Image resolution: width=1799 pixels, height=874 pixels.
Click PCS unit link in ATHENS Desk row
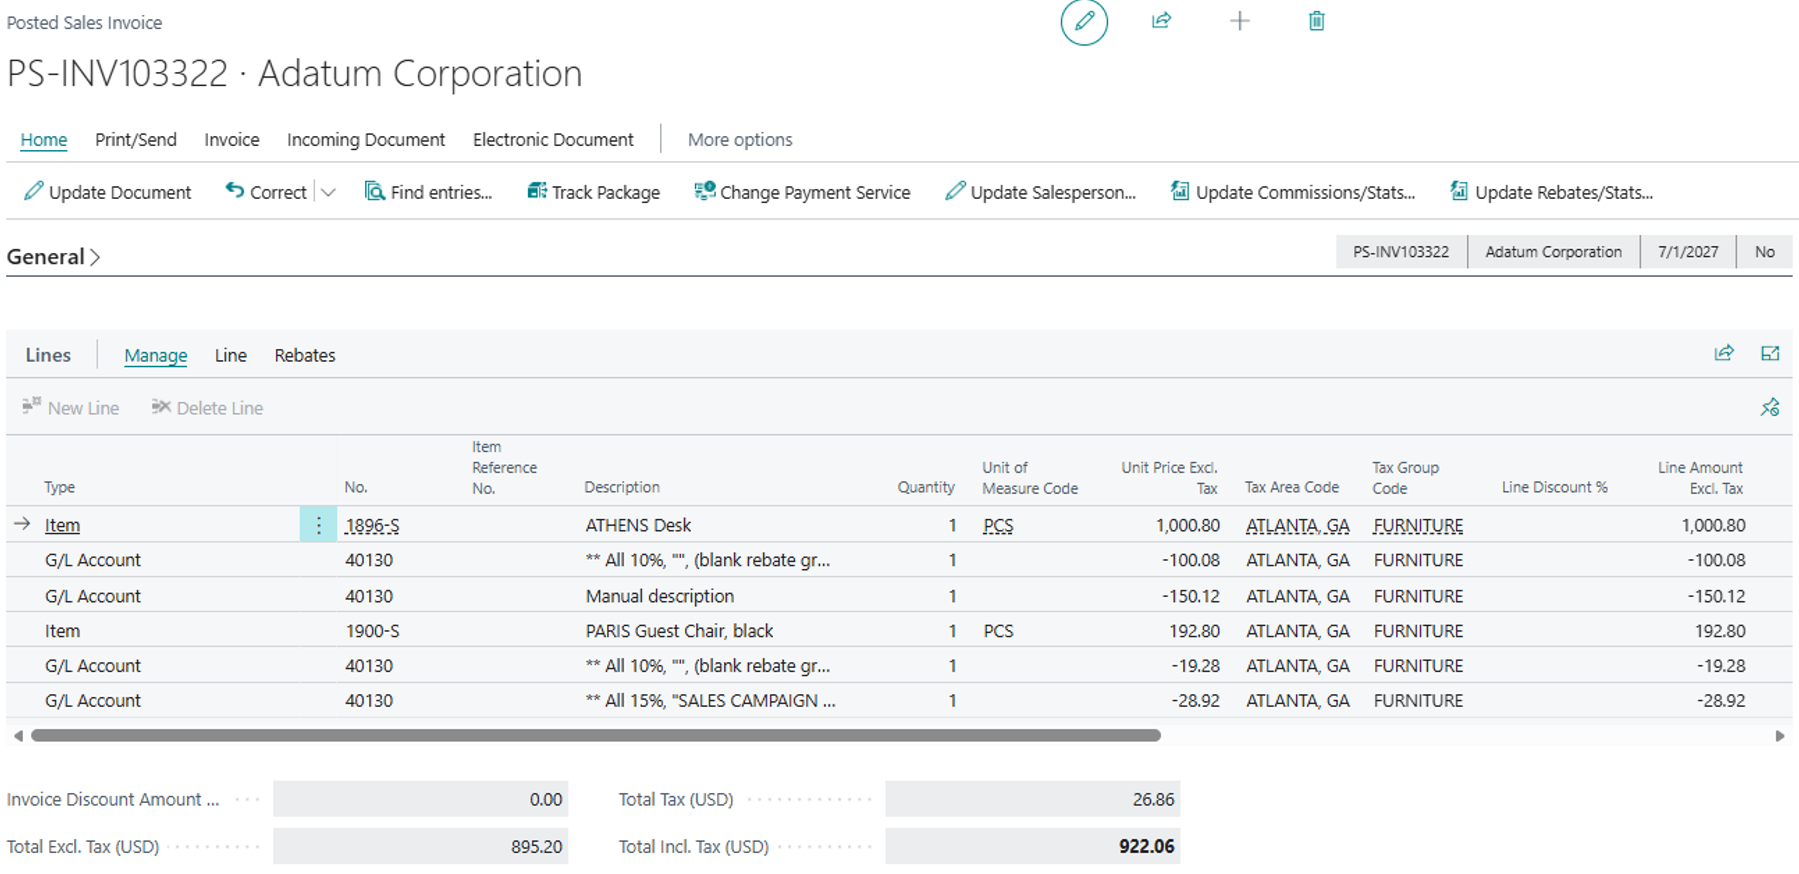(998, 525)
